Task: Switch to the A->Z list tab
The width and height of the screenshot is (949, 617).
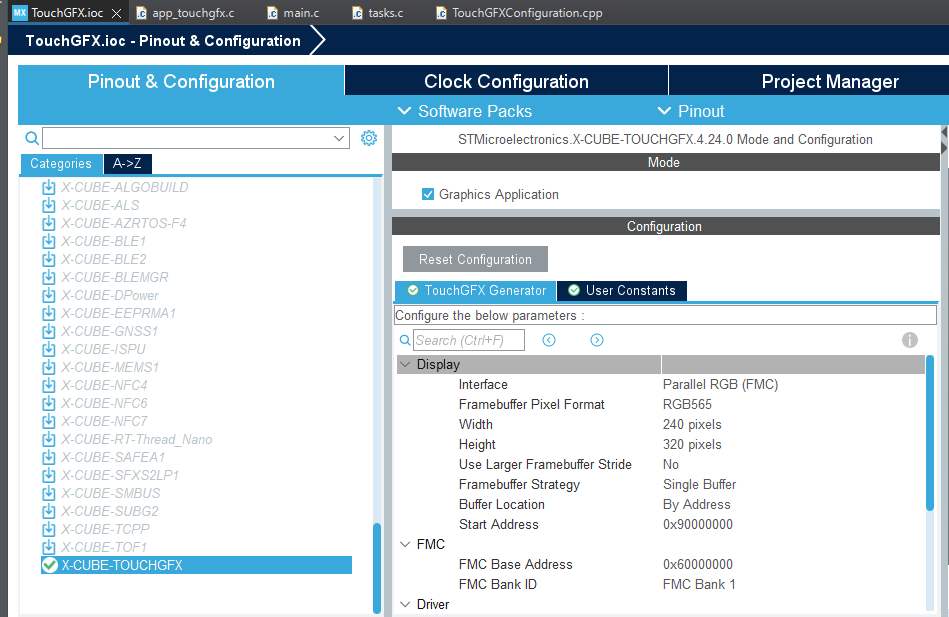Action: click(x=127, y=163)
